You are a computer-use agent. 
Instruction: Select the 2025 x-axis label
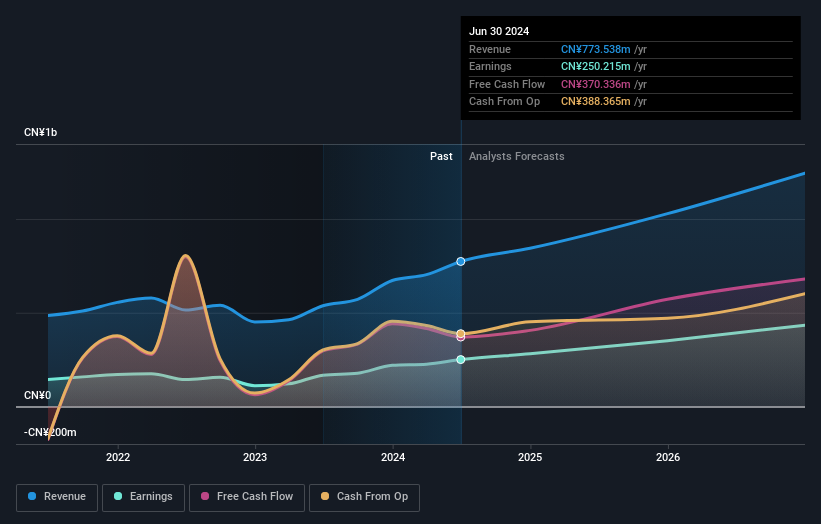tap(530, 457)
